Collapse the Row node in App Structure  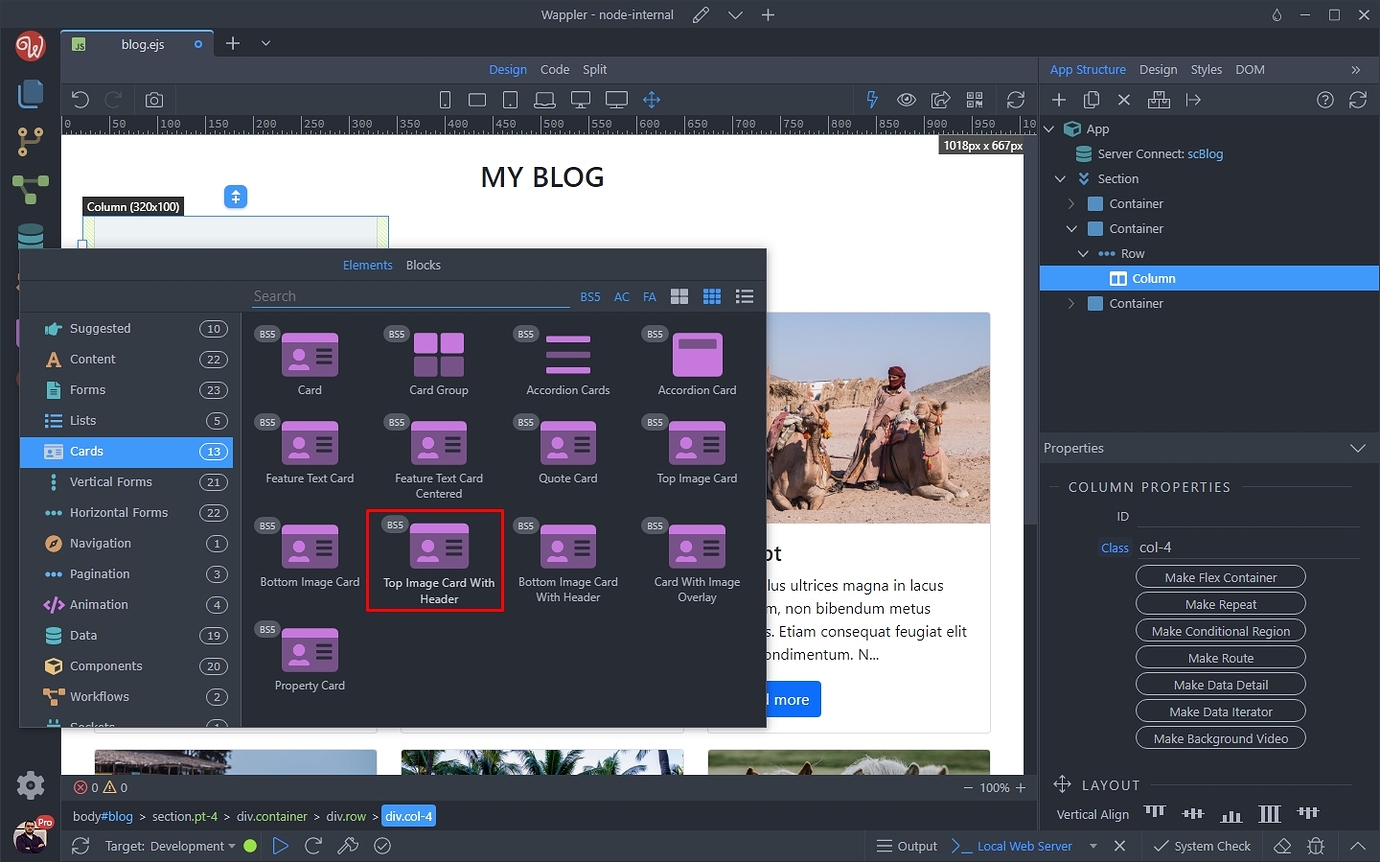click(1081, 253)
